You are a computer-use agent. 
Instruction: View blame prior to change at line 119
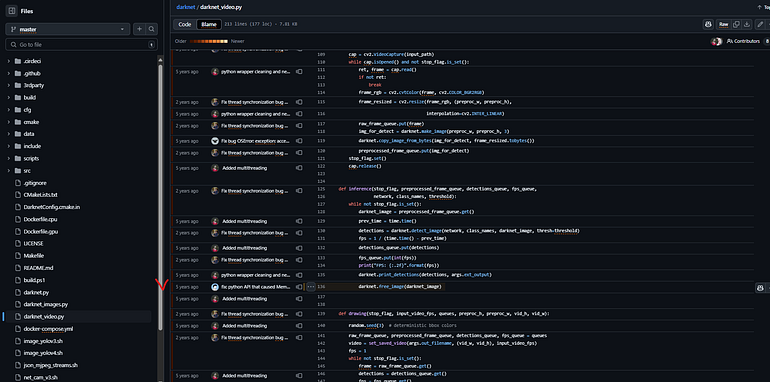click(299, 141)
